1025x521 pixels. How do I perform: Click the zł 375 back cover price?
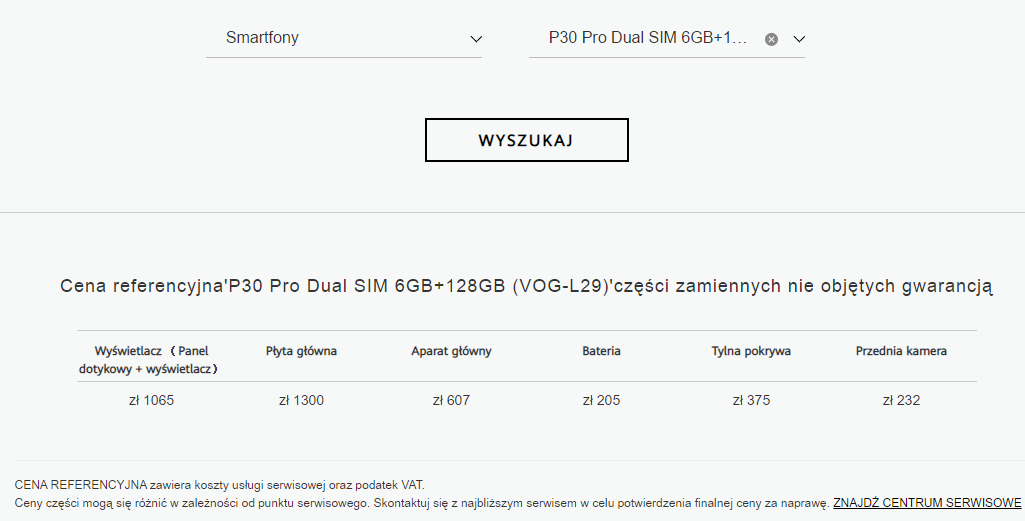(751, 400)
